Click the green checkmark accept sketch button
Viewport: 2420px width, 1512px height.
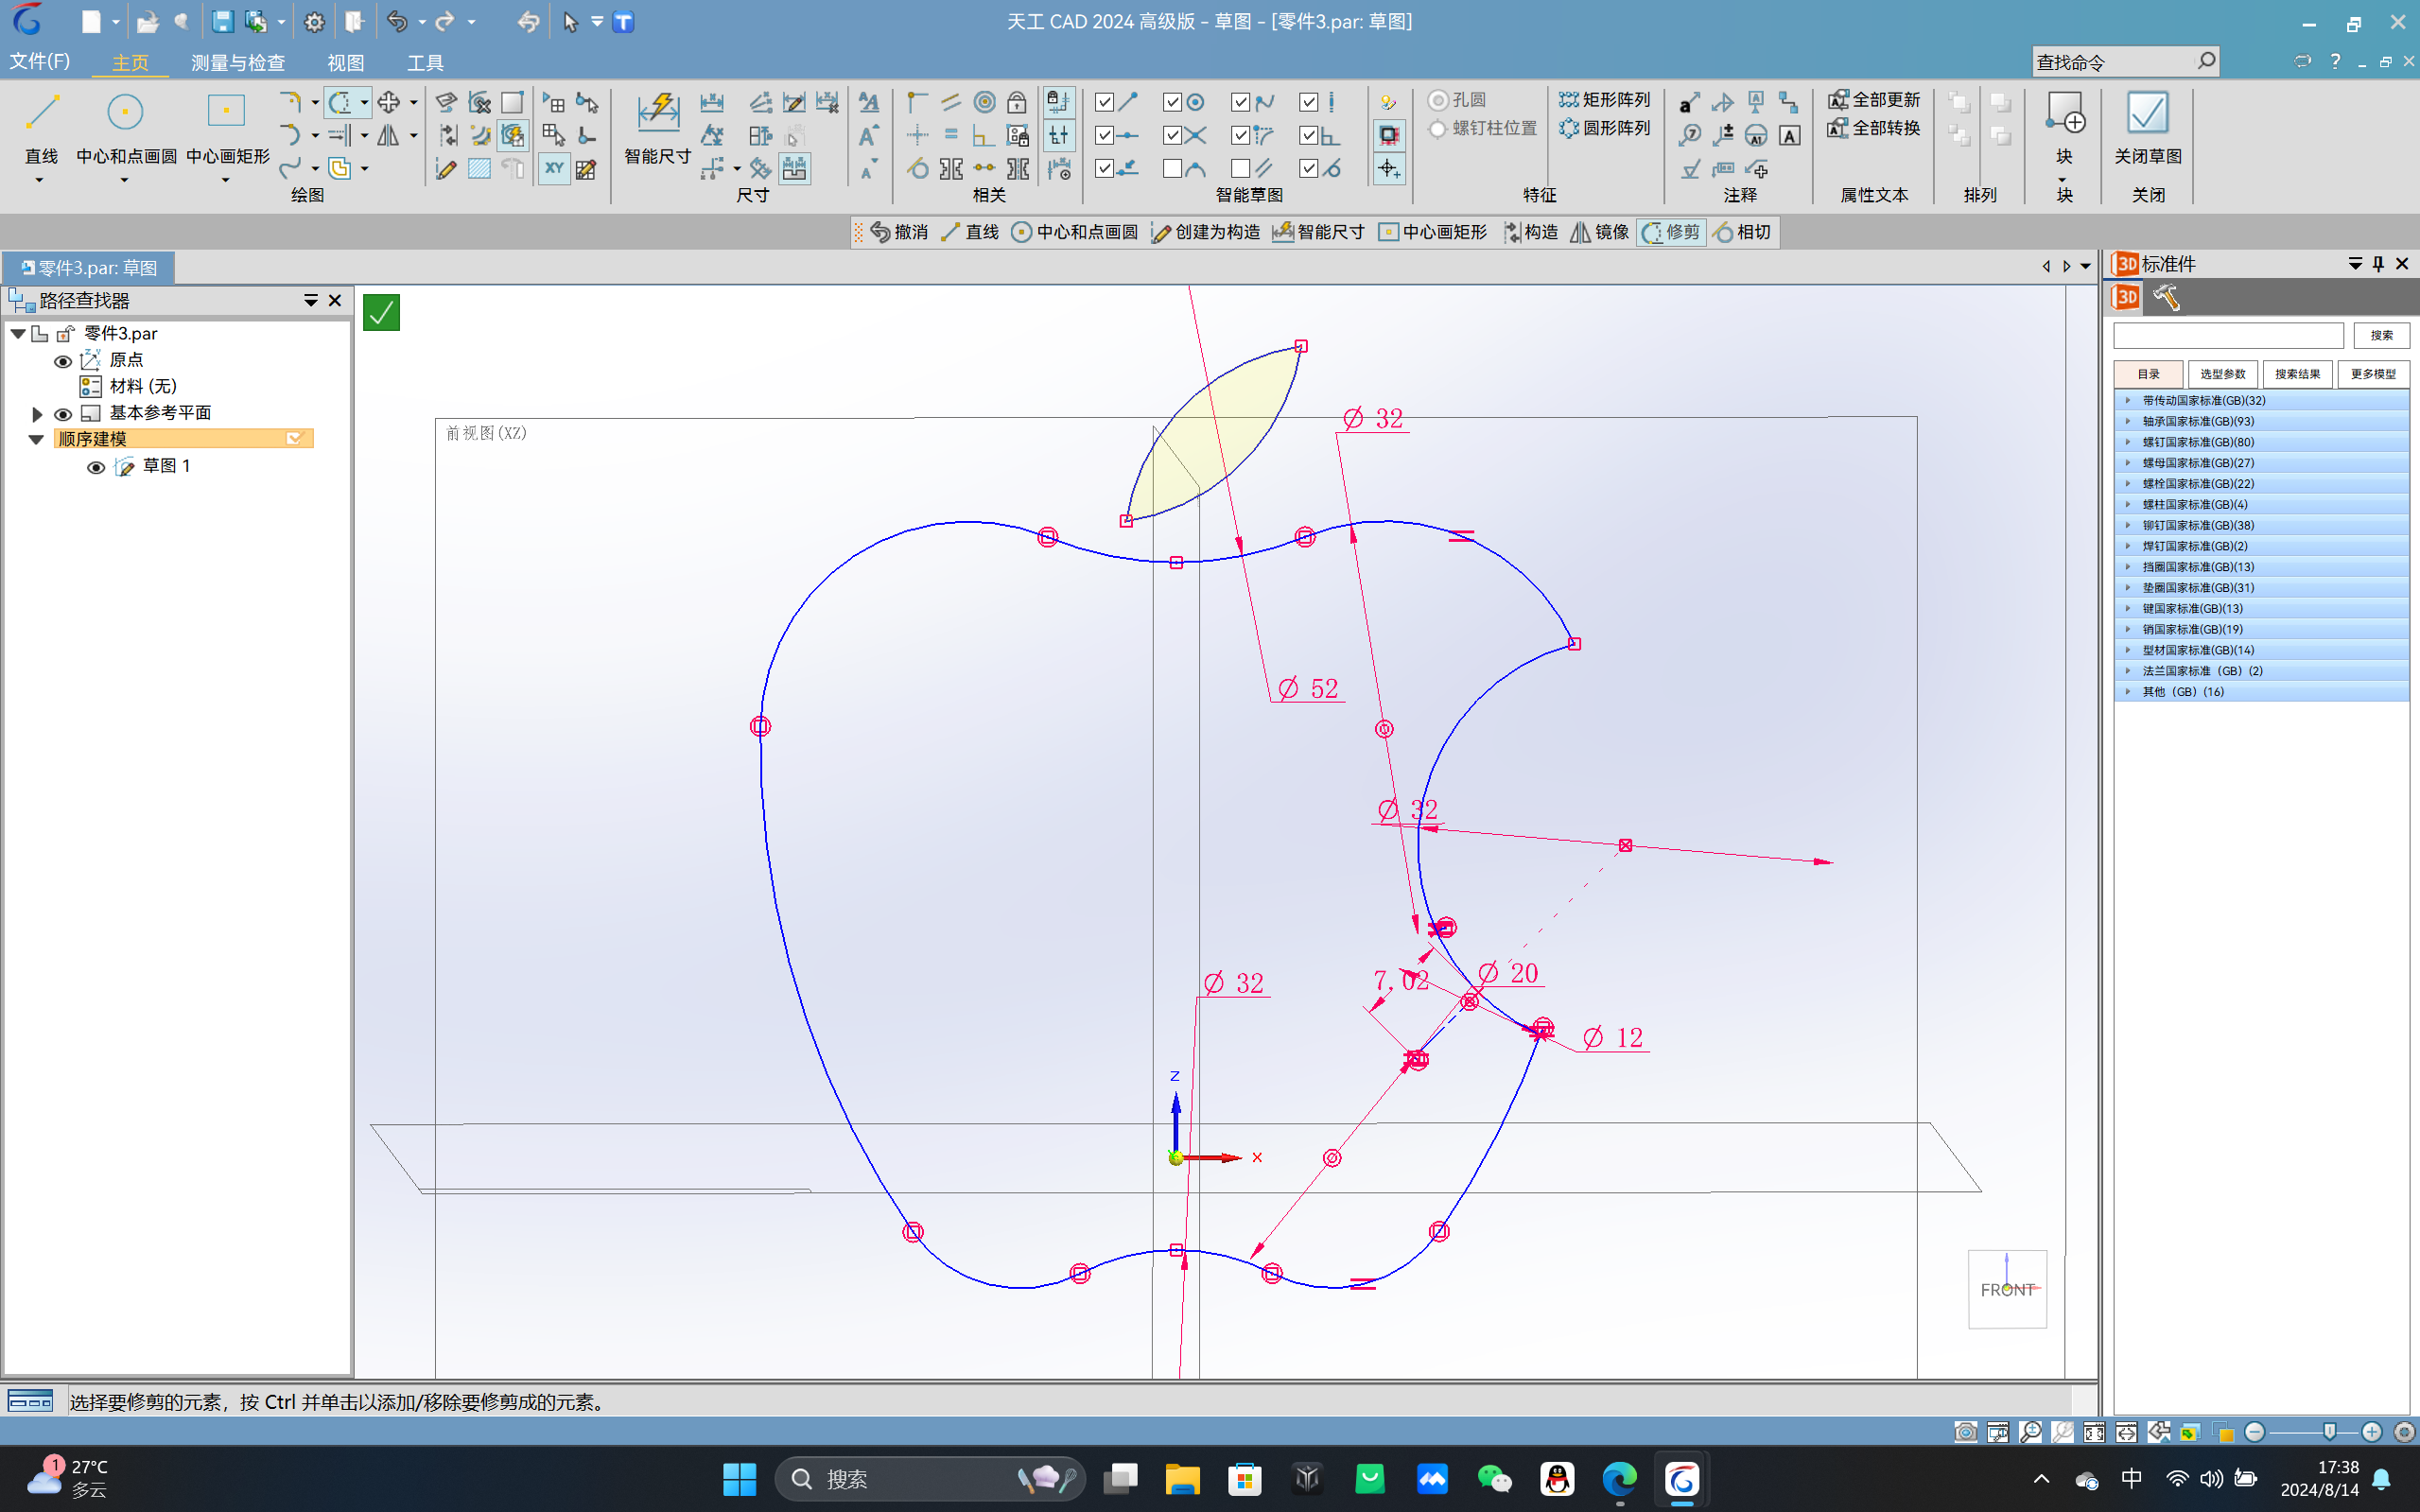click(x=381, y=313)
